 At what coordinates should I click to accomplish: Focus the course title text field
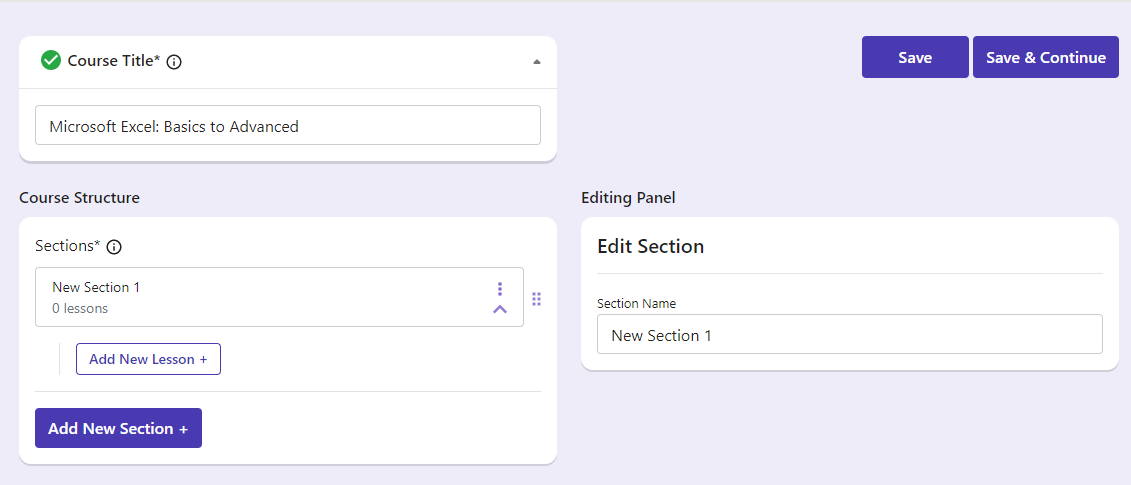click(288, 126)
